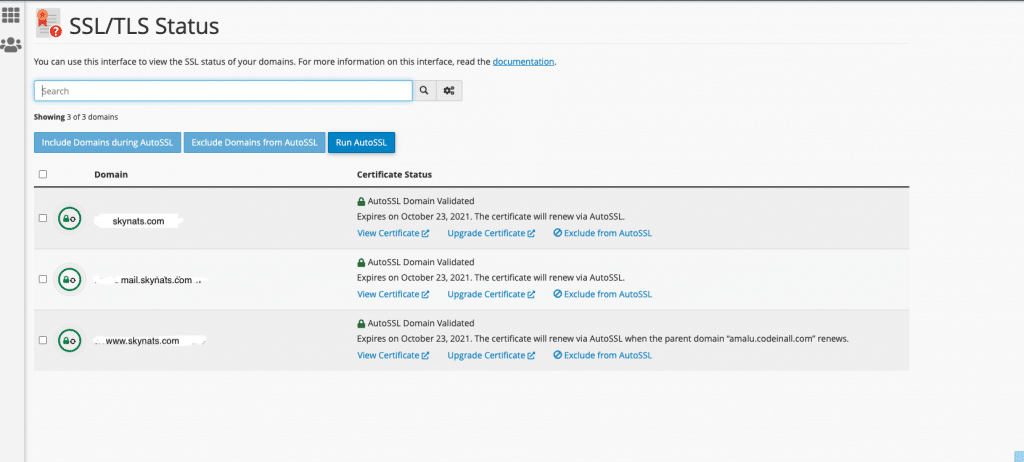The height and width of the screenshot is (462, 1024).
Task: Click the mail.skynats.com domain name
Action: click(x=157, y=280)
